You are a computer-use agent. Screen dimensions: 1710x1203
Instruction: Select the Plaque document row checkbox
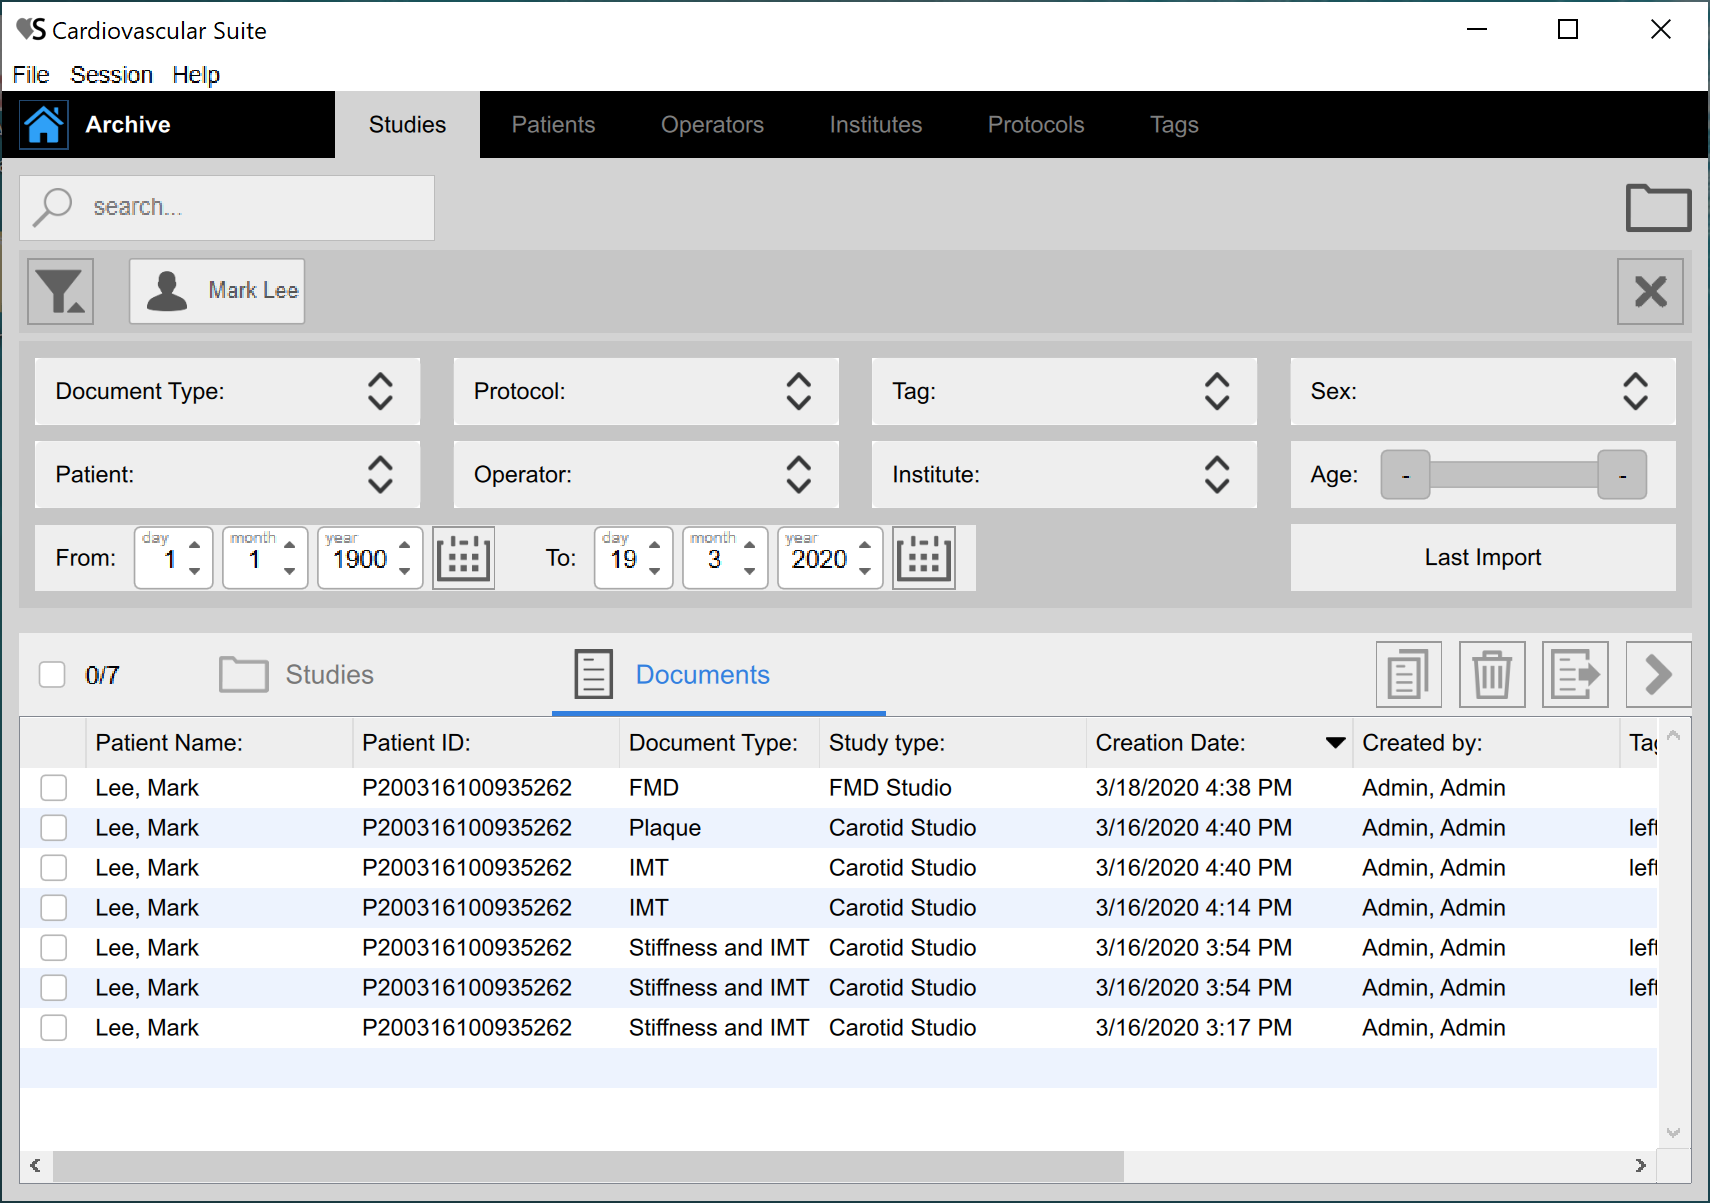tap(54, 828)
